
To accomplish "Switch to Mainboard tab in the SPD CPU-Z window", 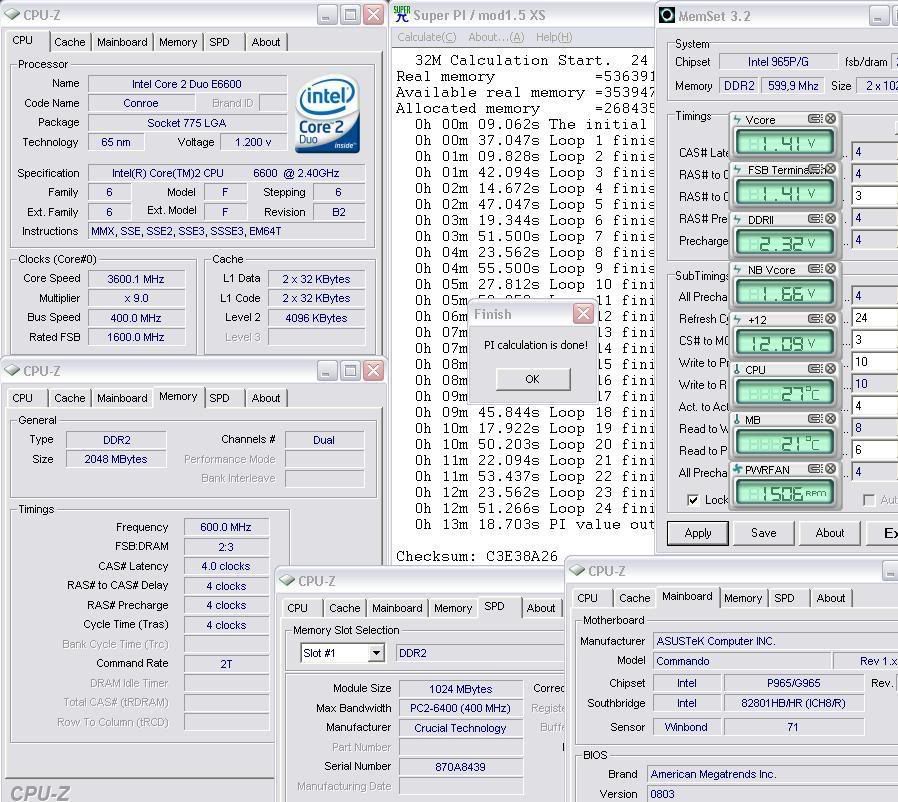I will [x=397, y=608].
